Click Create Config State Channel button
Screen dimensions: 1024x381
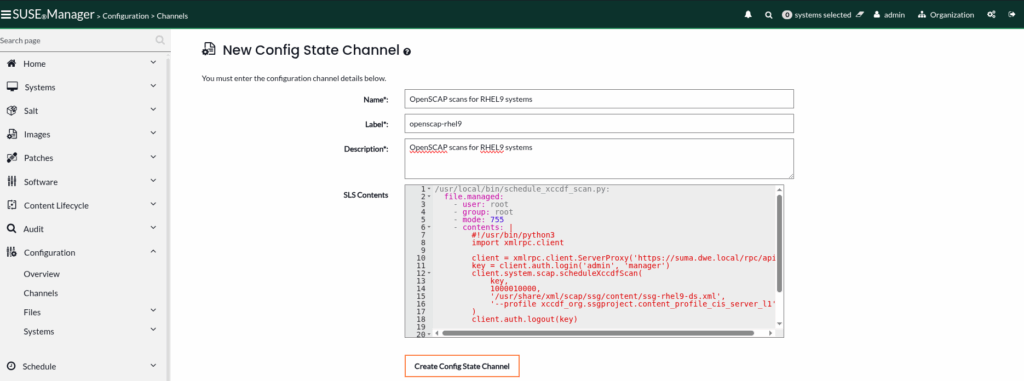(x=462, y=366)
